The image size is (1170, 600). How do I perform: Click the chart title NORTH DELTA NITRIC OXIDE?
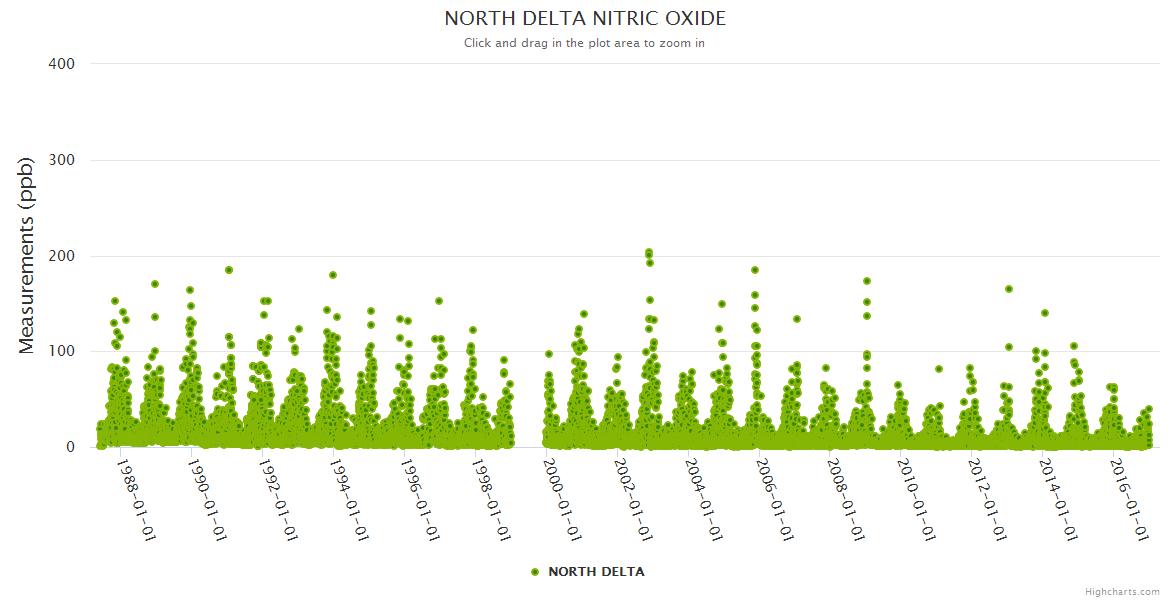point(585,19)
